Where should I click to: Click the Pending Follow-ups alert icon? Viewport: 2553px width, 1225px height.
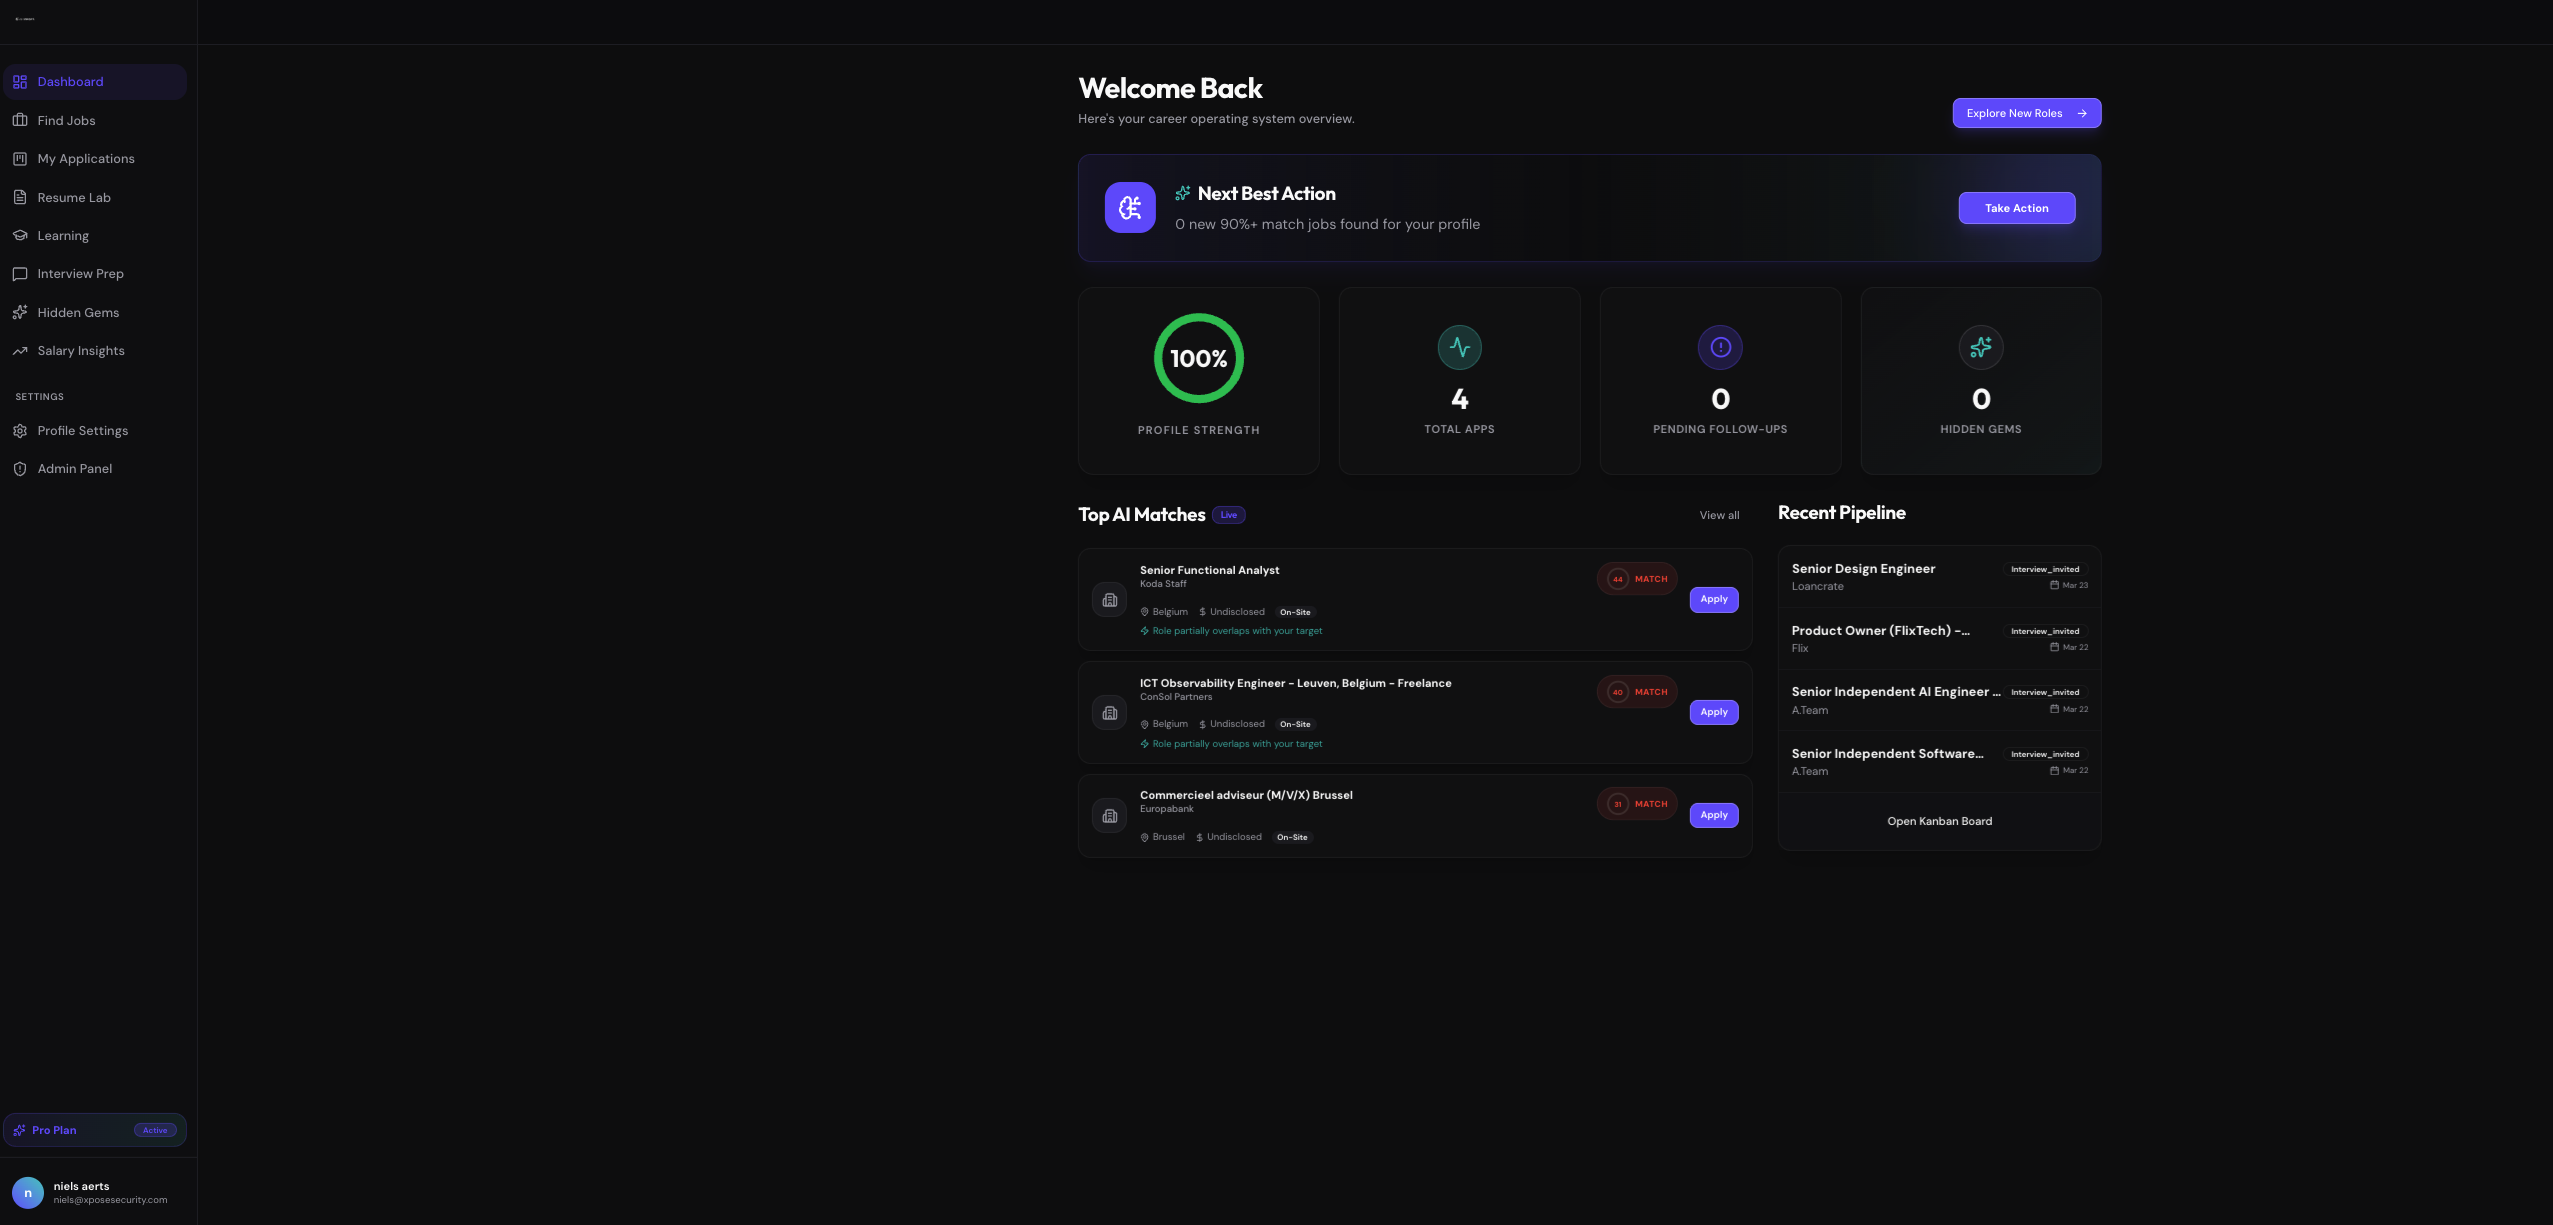click(1720, 347)
